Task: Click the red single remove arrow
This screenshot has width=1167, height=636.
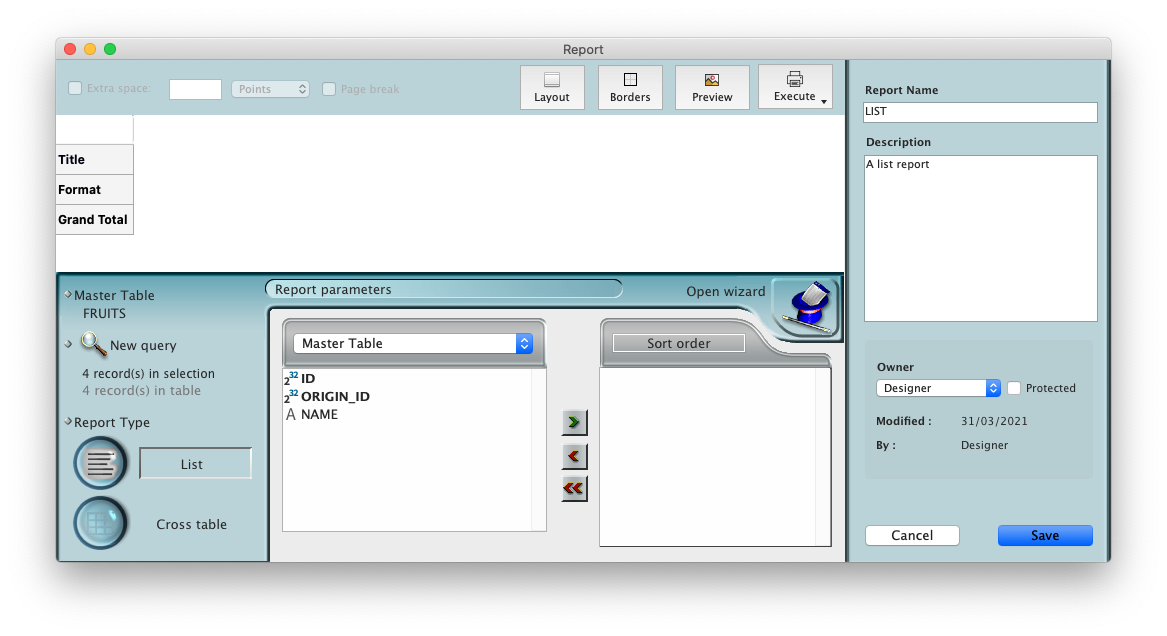Action: (x=574, y=456)
